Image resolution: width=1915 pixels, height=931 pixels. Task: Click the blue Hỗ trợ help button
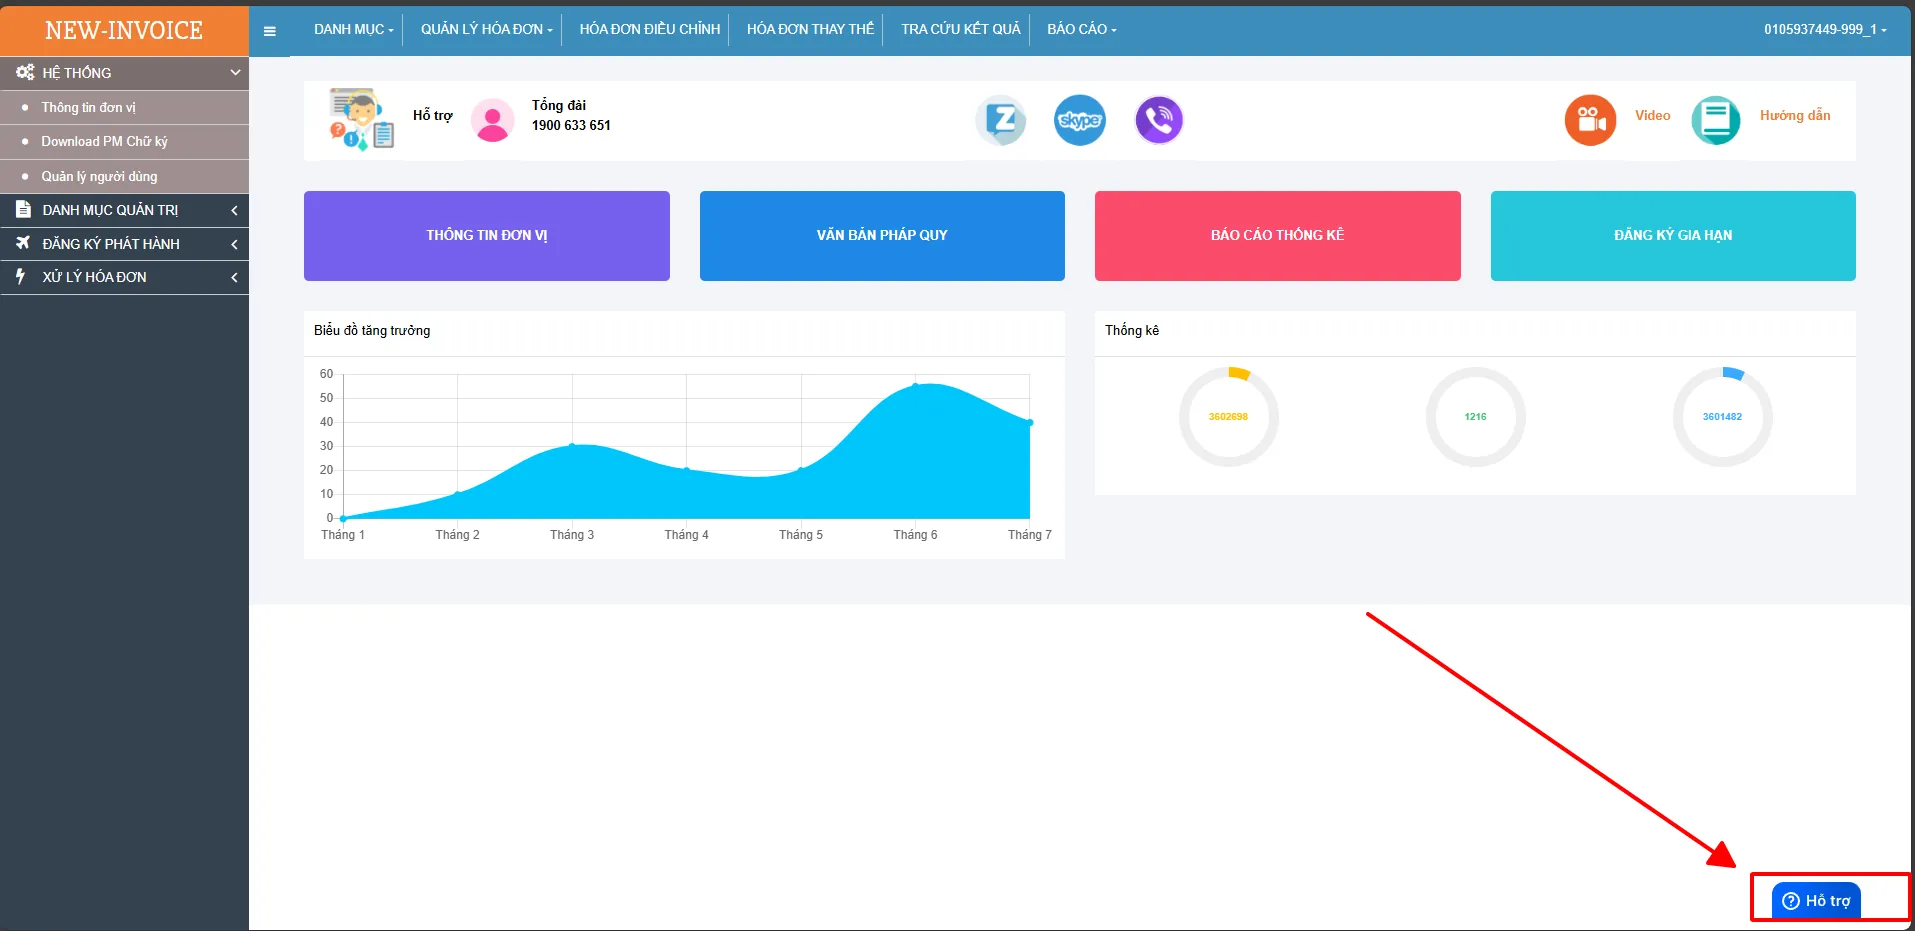pyautogui.click(x=1816, y=900)
